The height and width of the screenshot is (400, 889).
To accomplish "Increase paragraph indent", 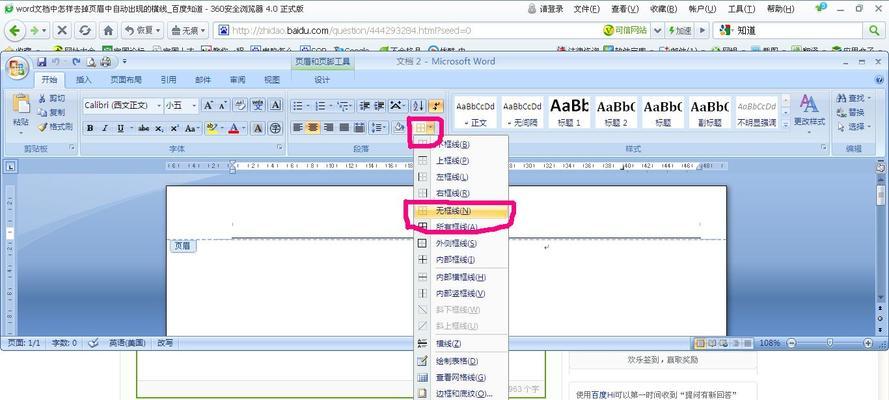I will point(379,105).
